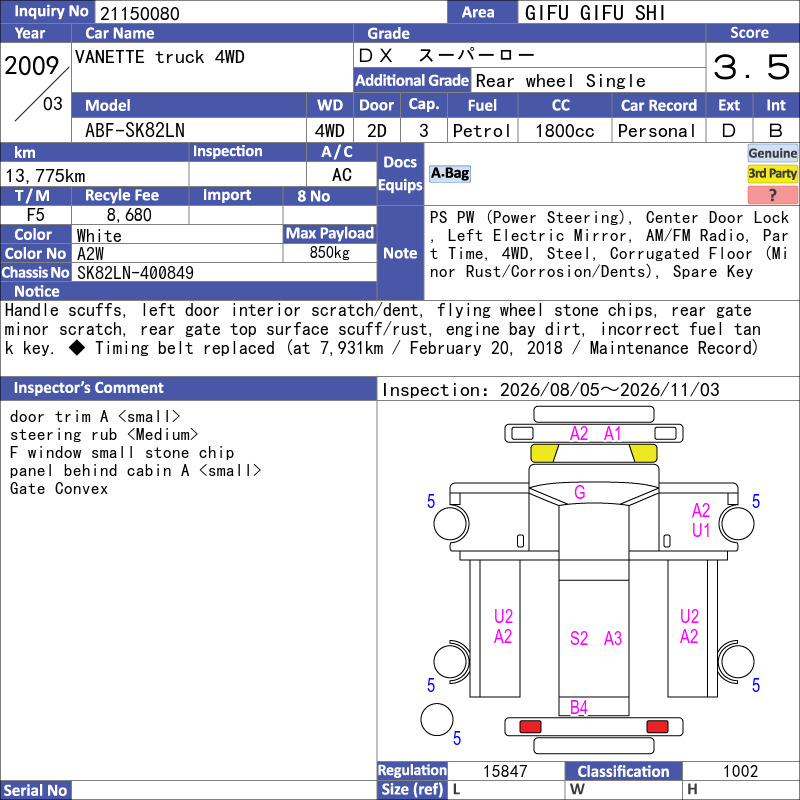Click the black diamond before Timing belt
800x800 pixels.
point(78,348)
